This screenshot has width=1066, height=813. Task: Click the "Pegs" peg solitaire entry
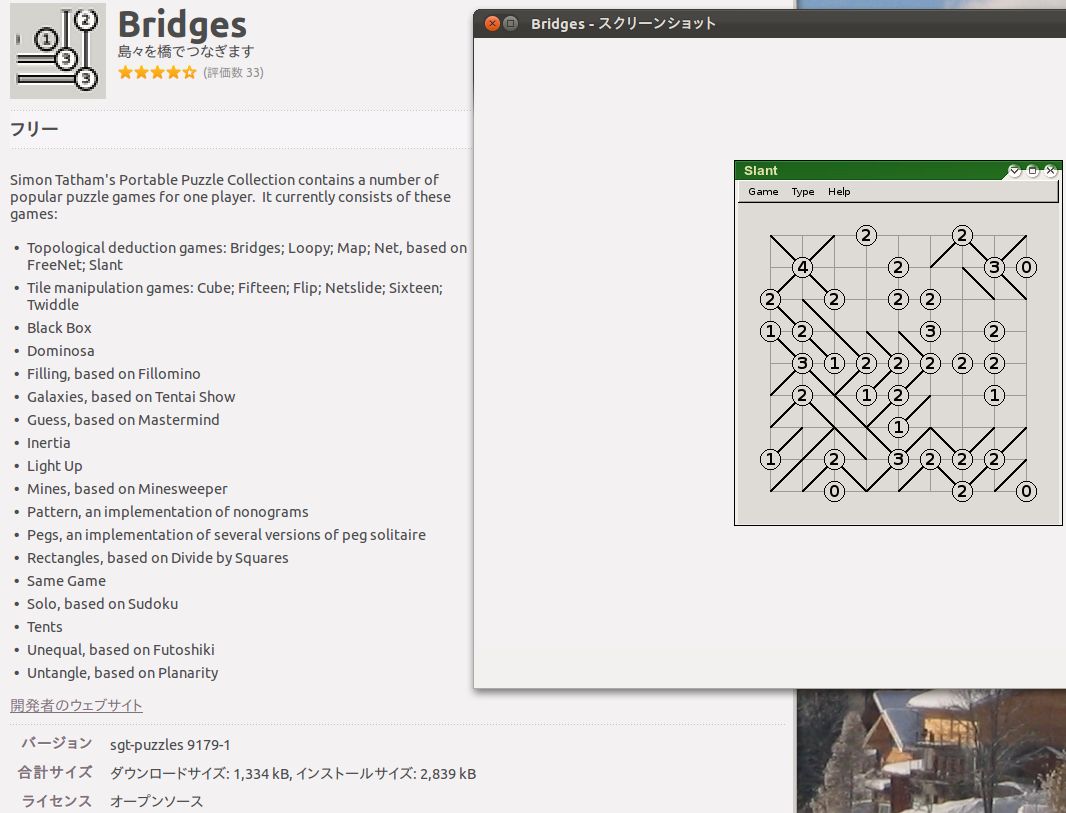226,535
